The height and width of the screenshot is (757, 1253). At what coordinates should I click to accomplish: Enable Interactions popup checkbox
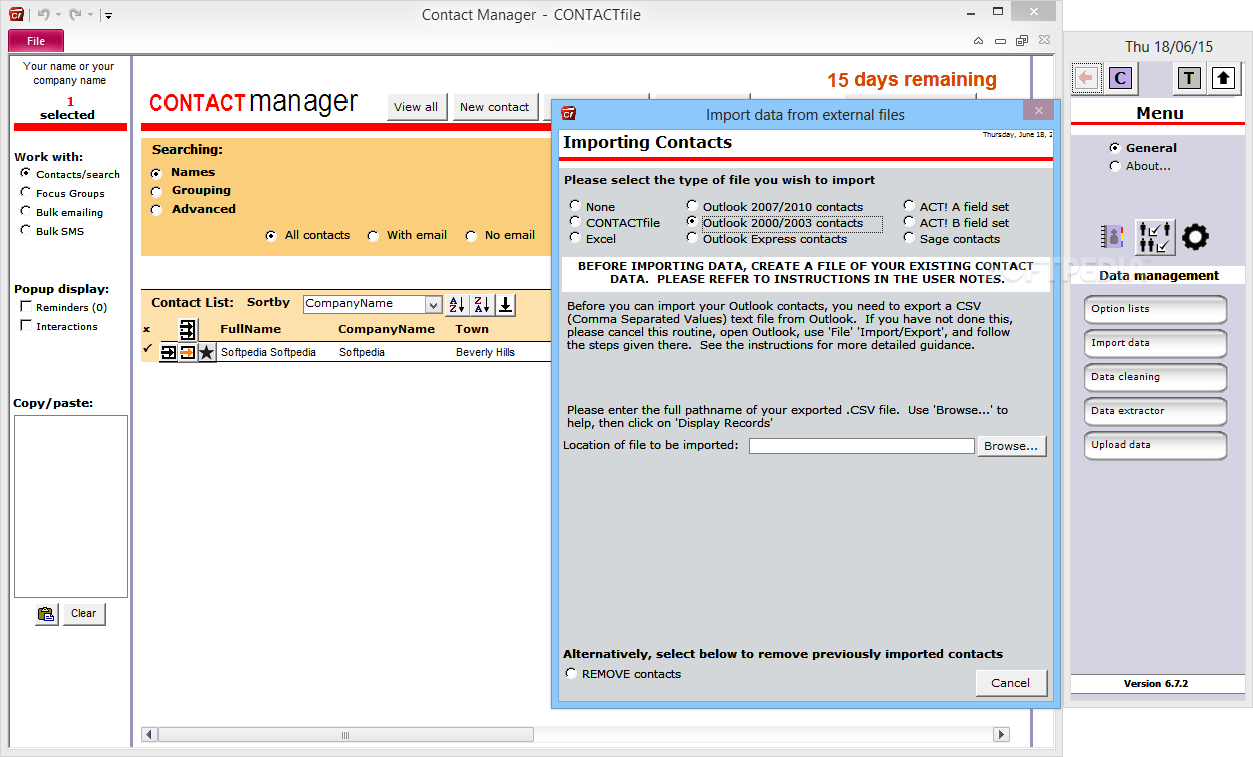[26, 326]
